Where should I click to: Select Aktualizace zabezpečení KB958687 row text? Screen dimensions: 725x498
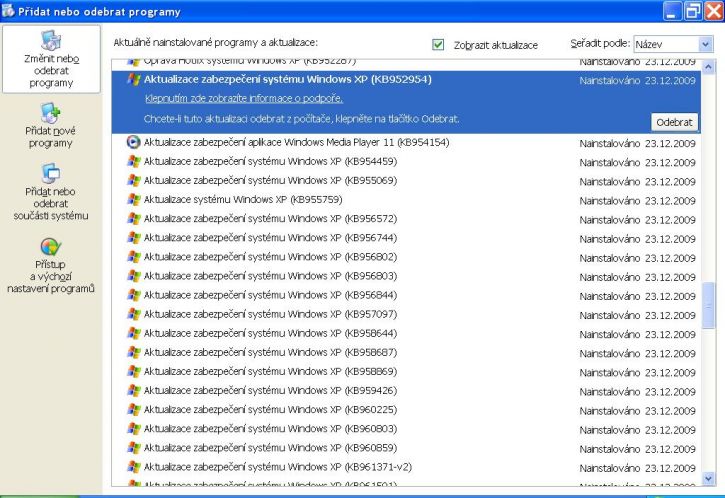click(x=270, y=352)
